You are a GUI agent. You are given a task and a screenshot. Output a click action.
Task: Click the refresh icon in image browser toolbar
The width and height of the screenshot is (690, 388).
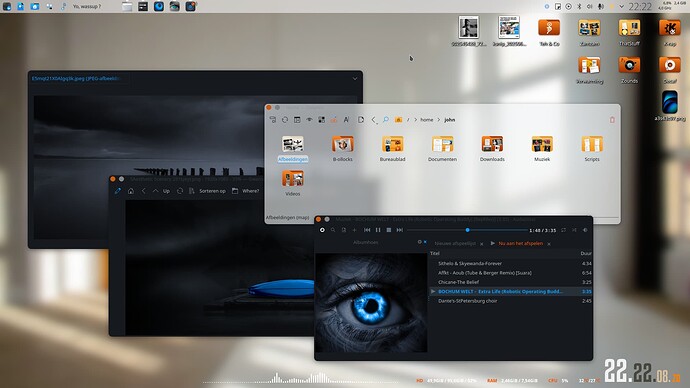pos(180,191)
